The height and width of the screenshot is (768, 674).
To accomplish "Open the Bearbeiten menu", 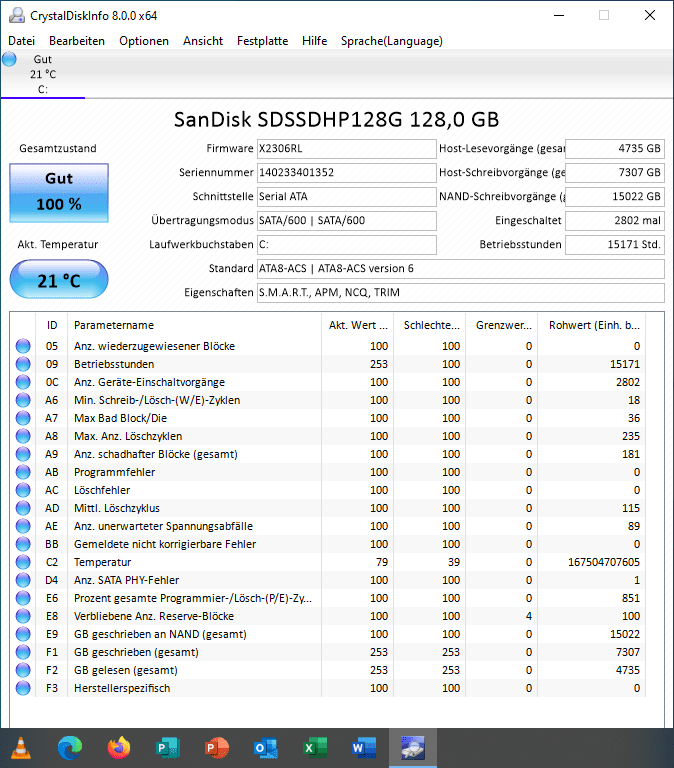I will (x=77, y=41).
